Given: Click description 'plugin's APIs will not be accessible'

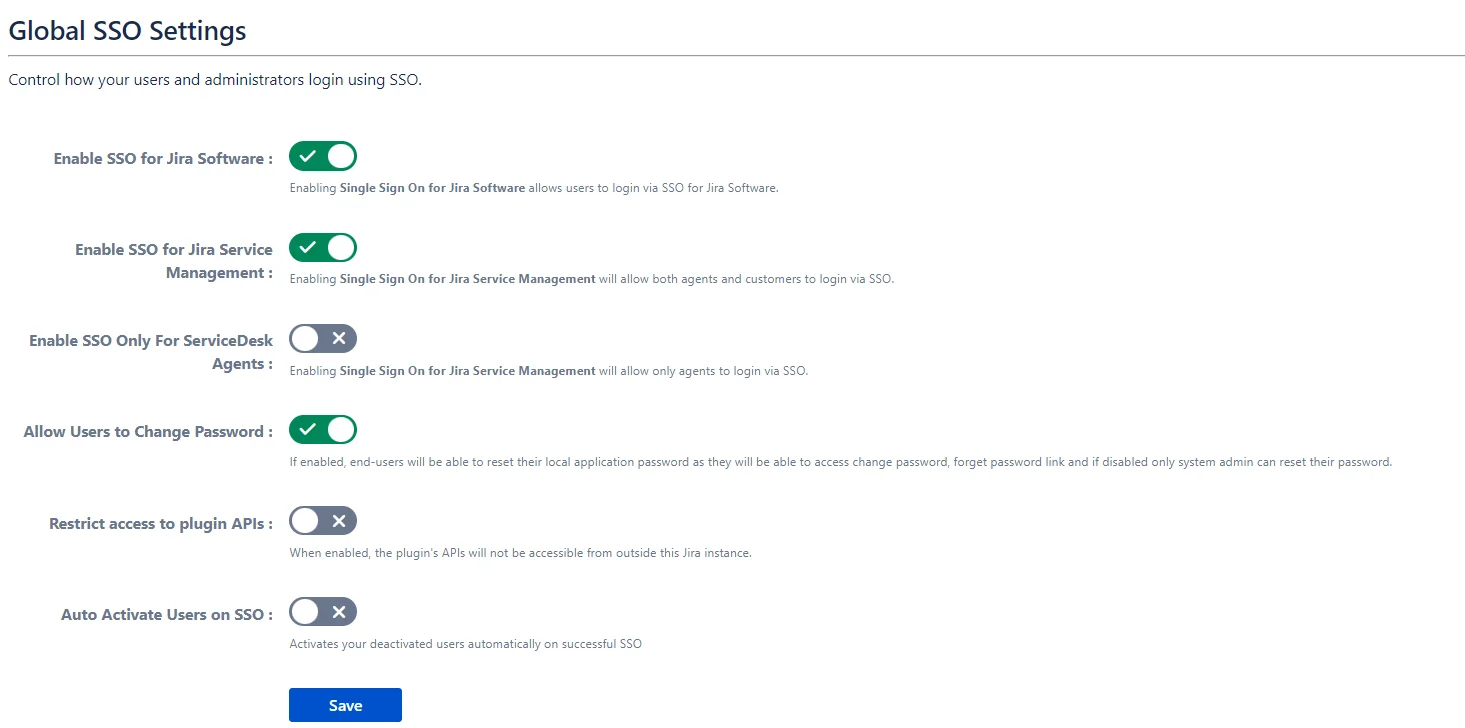Looking at the screenshot, I should click(x=520, y=553).
